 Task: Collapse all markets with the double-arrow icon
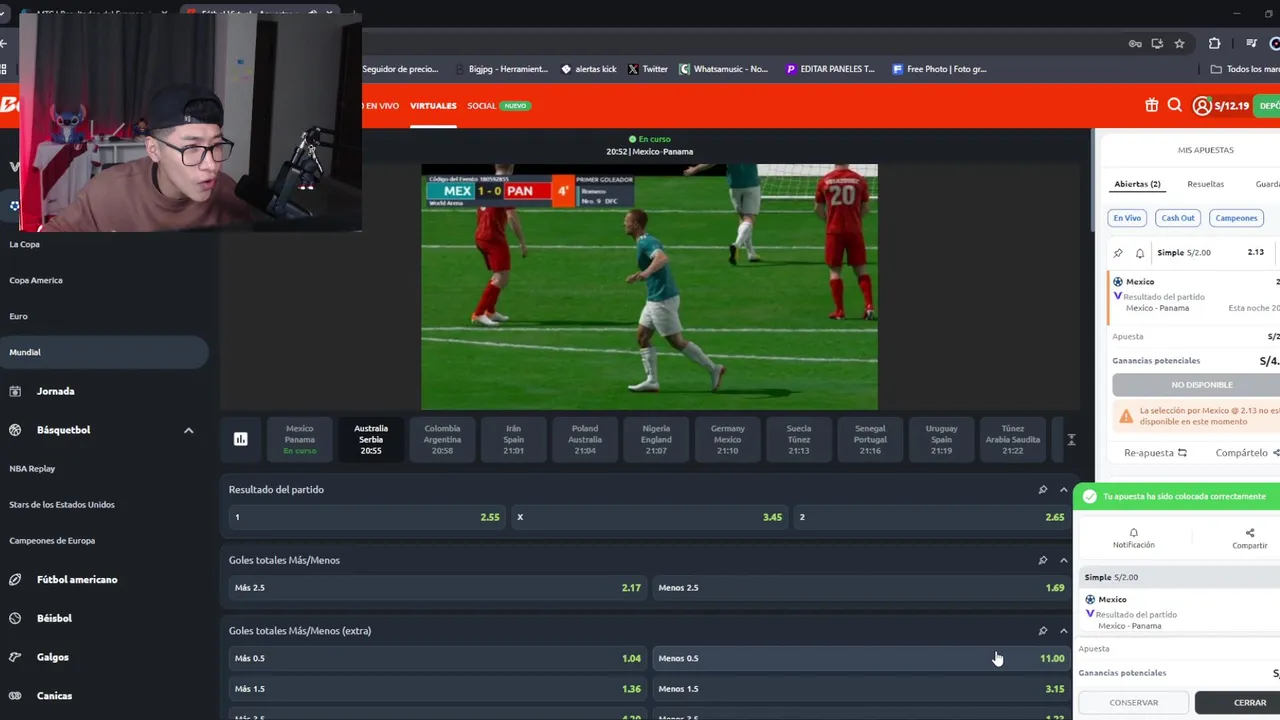1071,440
